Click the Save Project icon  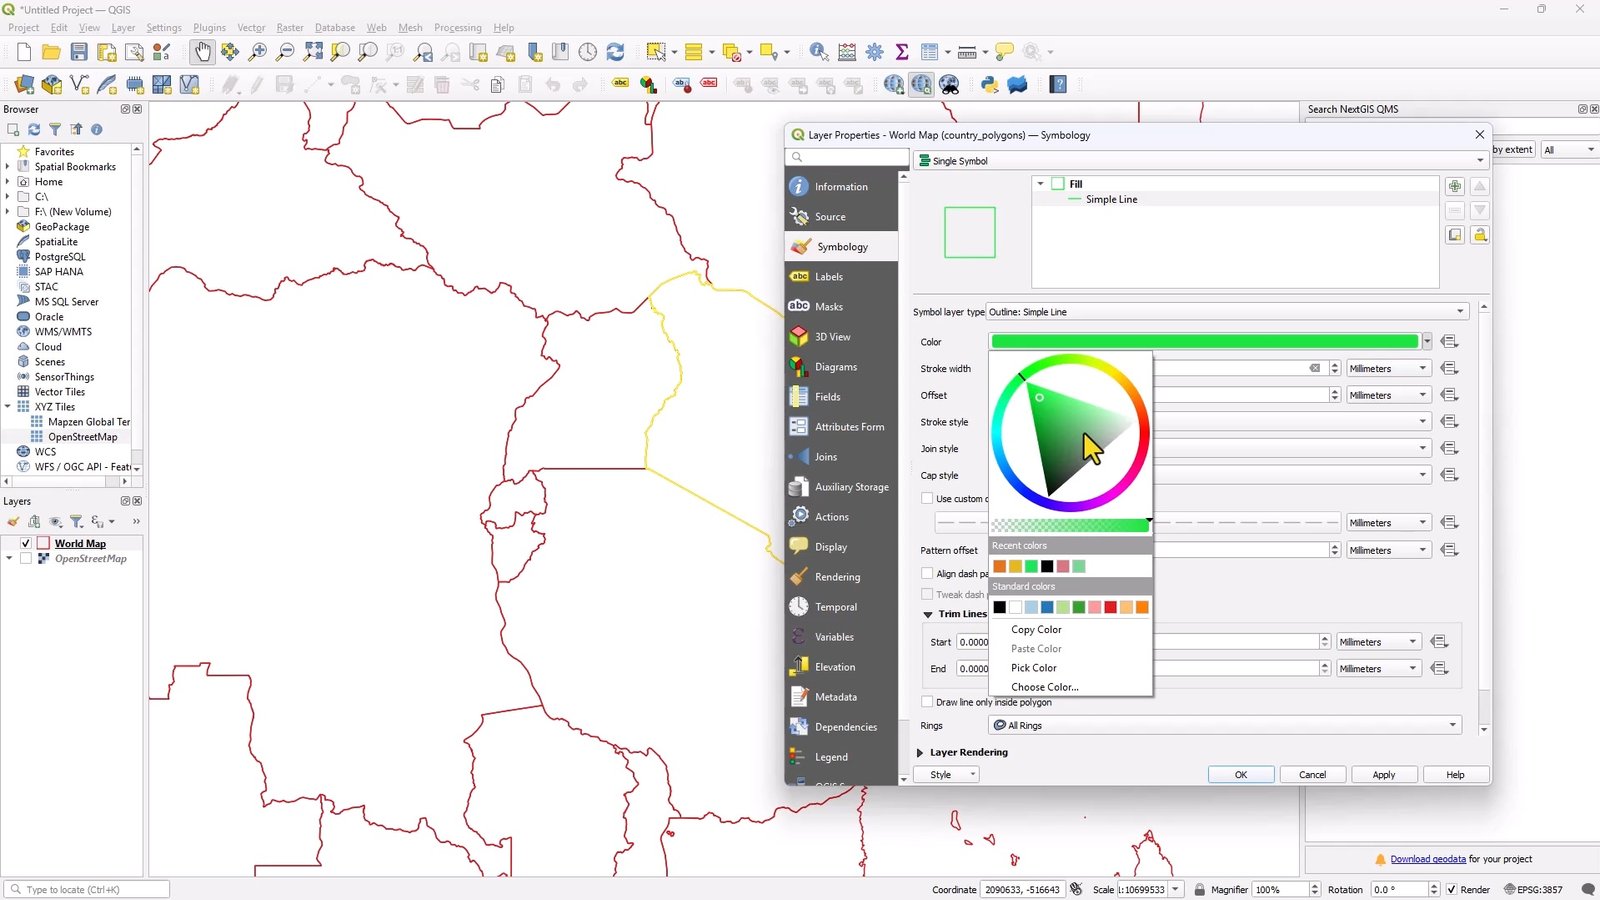tap(79, 51)
